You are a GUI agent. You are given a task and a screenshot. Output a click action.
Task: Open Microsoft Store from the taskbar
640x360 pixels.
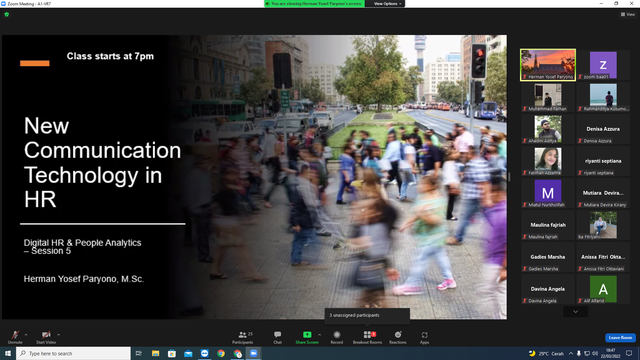172,353
